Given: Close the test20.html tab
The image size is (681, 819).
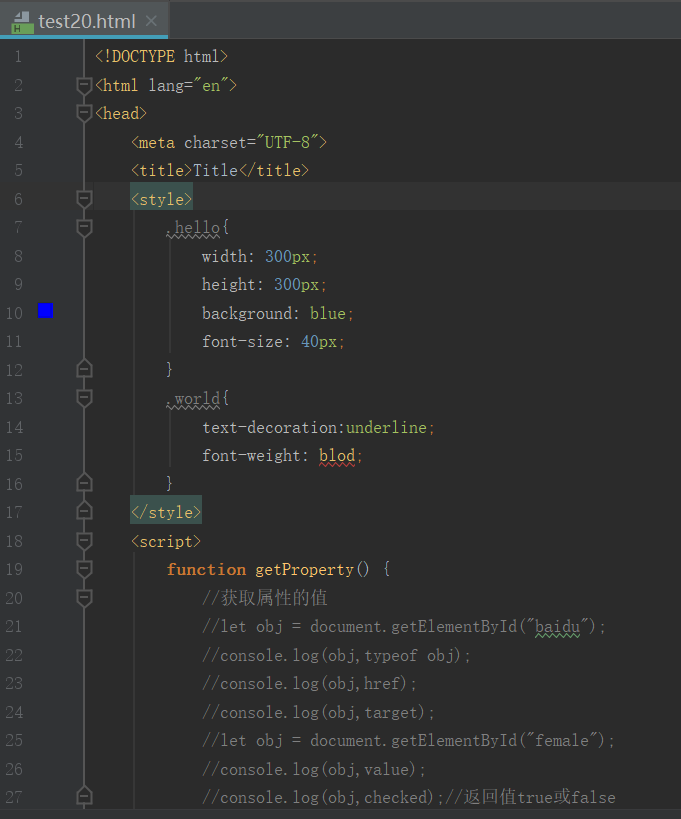Looking at the screenshot, I should click(x=151, y=21).
